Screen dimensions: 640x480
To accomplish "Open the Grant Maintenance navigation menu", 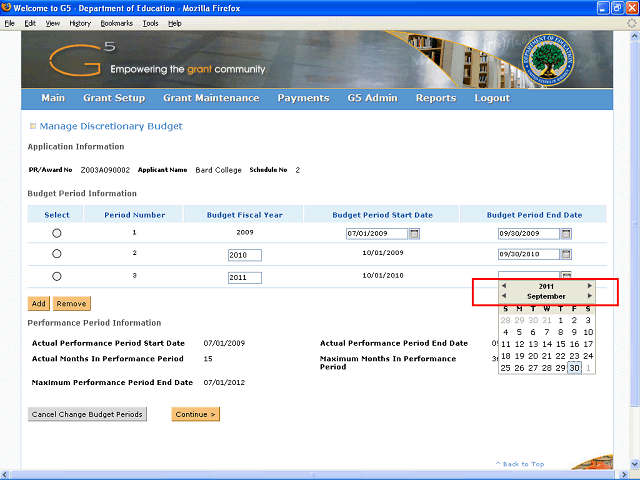I will coord(211,98).
